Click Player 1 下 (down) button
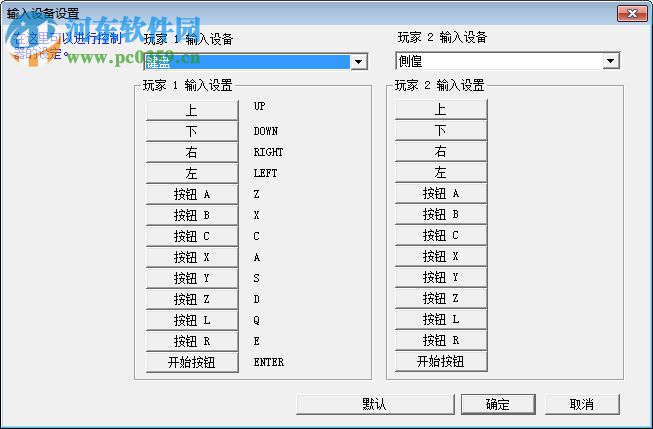This screenshot has width=653, height=429. tap(192, 132)
